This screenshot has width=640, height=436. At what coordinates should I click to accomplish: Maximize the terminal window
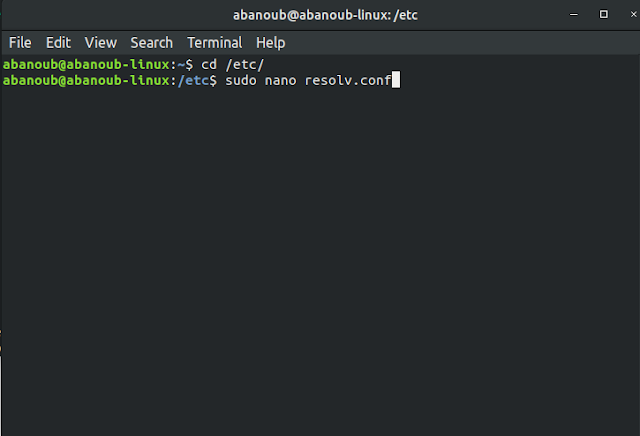pyautogui.click(x=603, y=15)
